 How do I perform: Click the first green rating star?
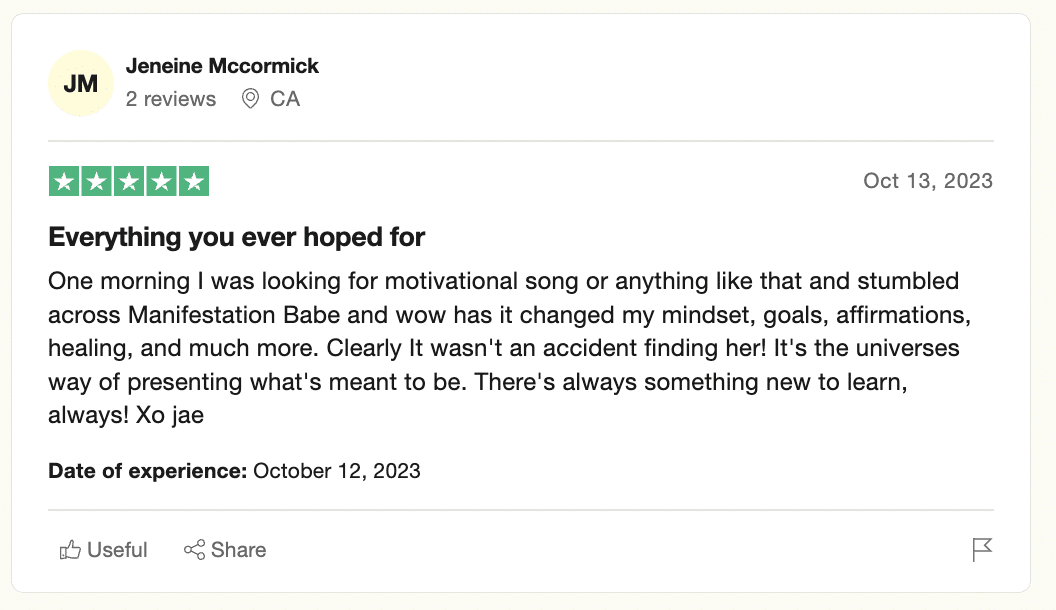[x=65, y=181]
